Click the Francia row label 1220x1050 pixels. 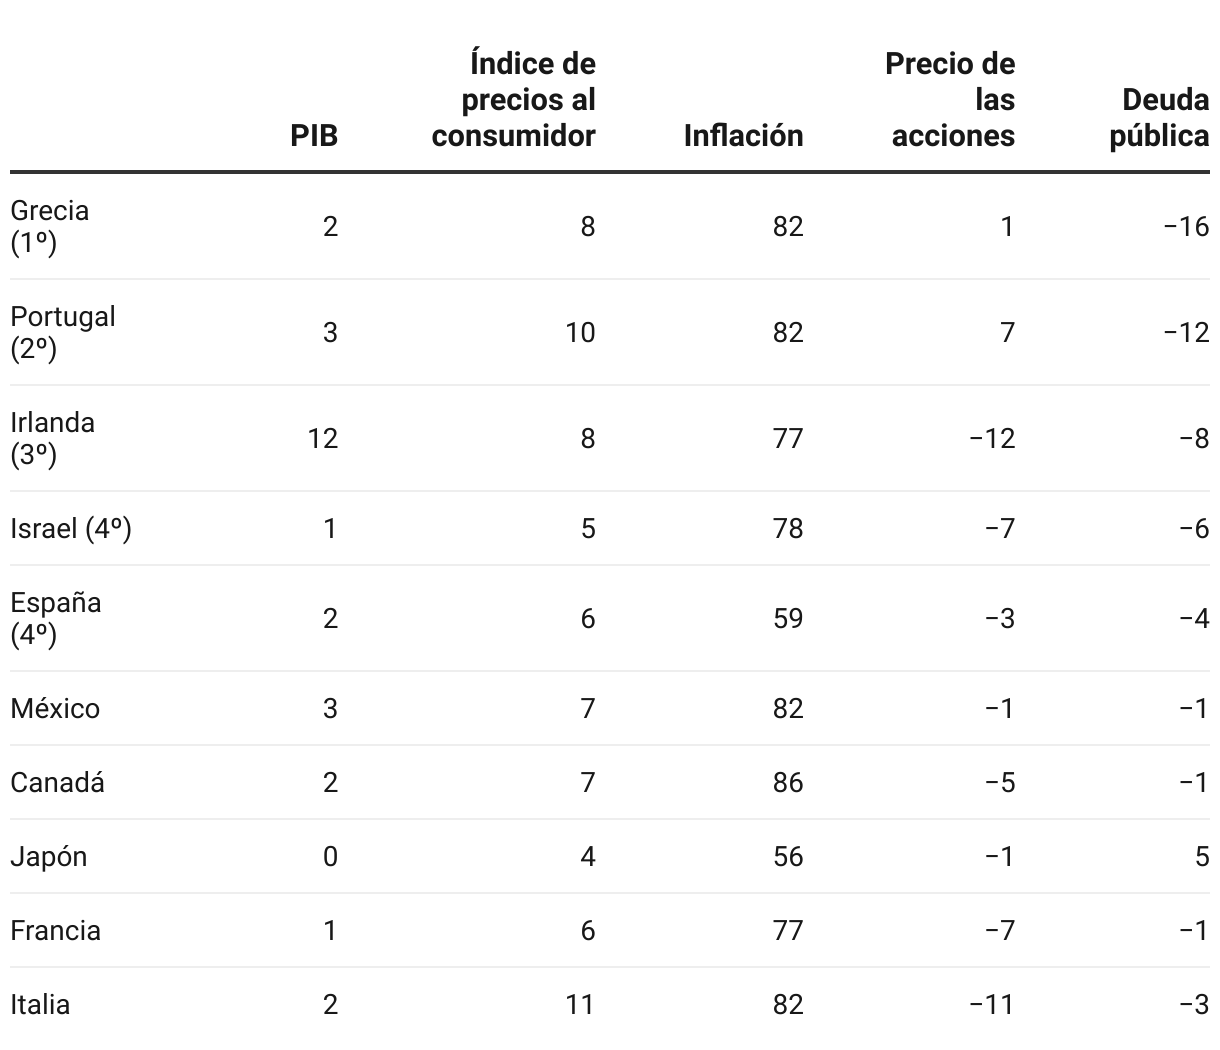pyautogui.click(x=55, y=930)
